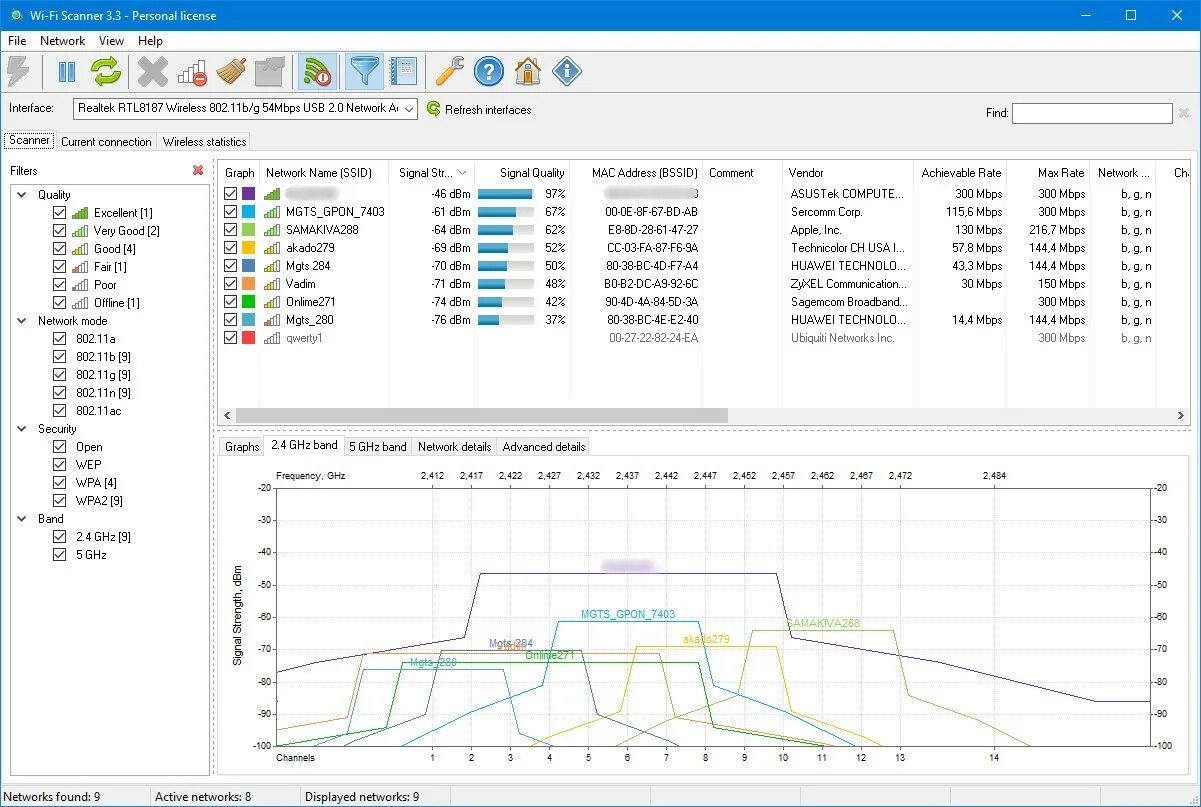The width and height of the screenshot is (1201, 807).
Task: Toggle the notebook details panel icon
Action: (402, 71)
